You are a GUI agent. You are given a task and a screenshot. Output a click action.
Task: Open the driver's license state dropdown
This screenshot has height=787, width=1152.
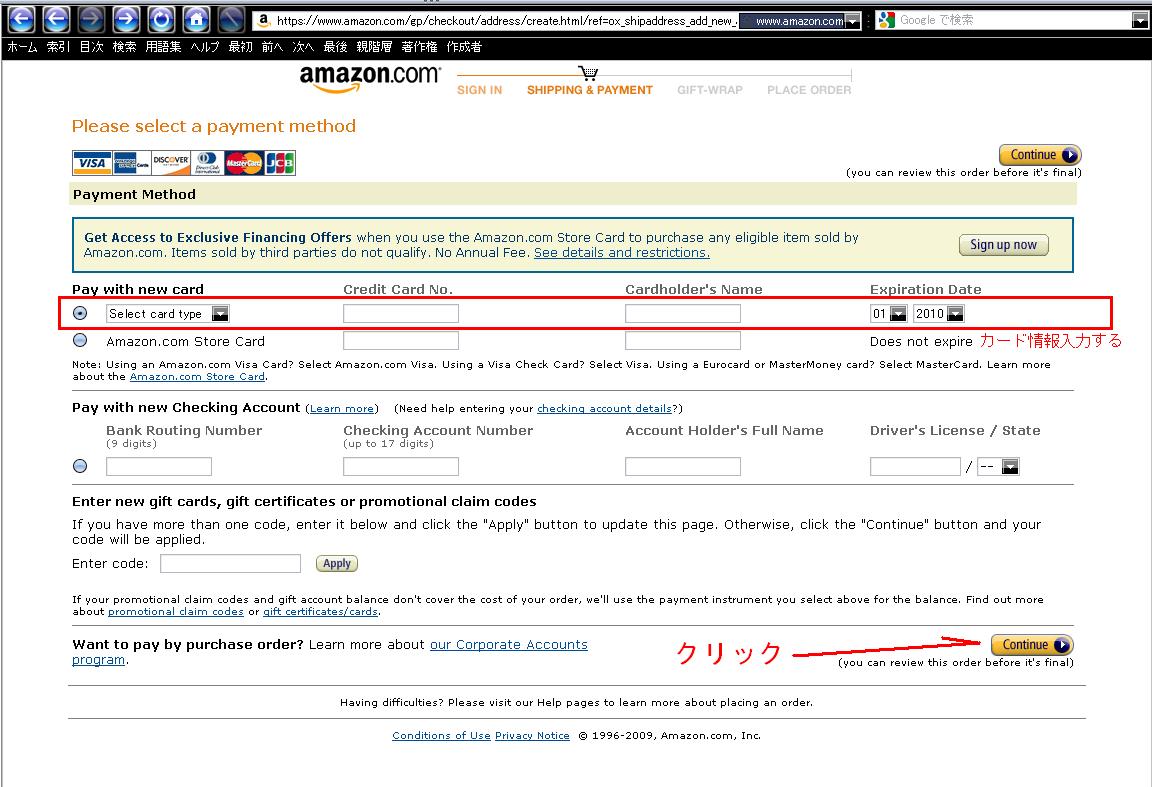(x=998, y=467)
